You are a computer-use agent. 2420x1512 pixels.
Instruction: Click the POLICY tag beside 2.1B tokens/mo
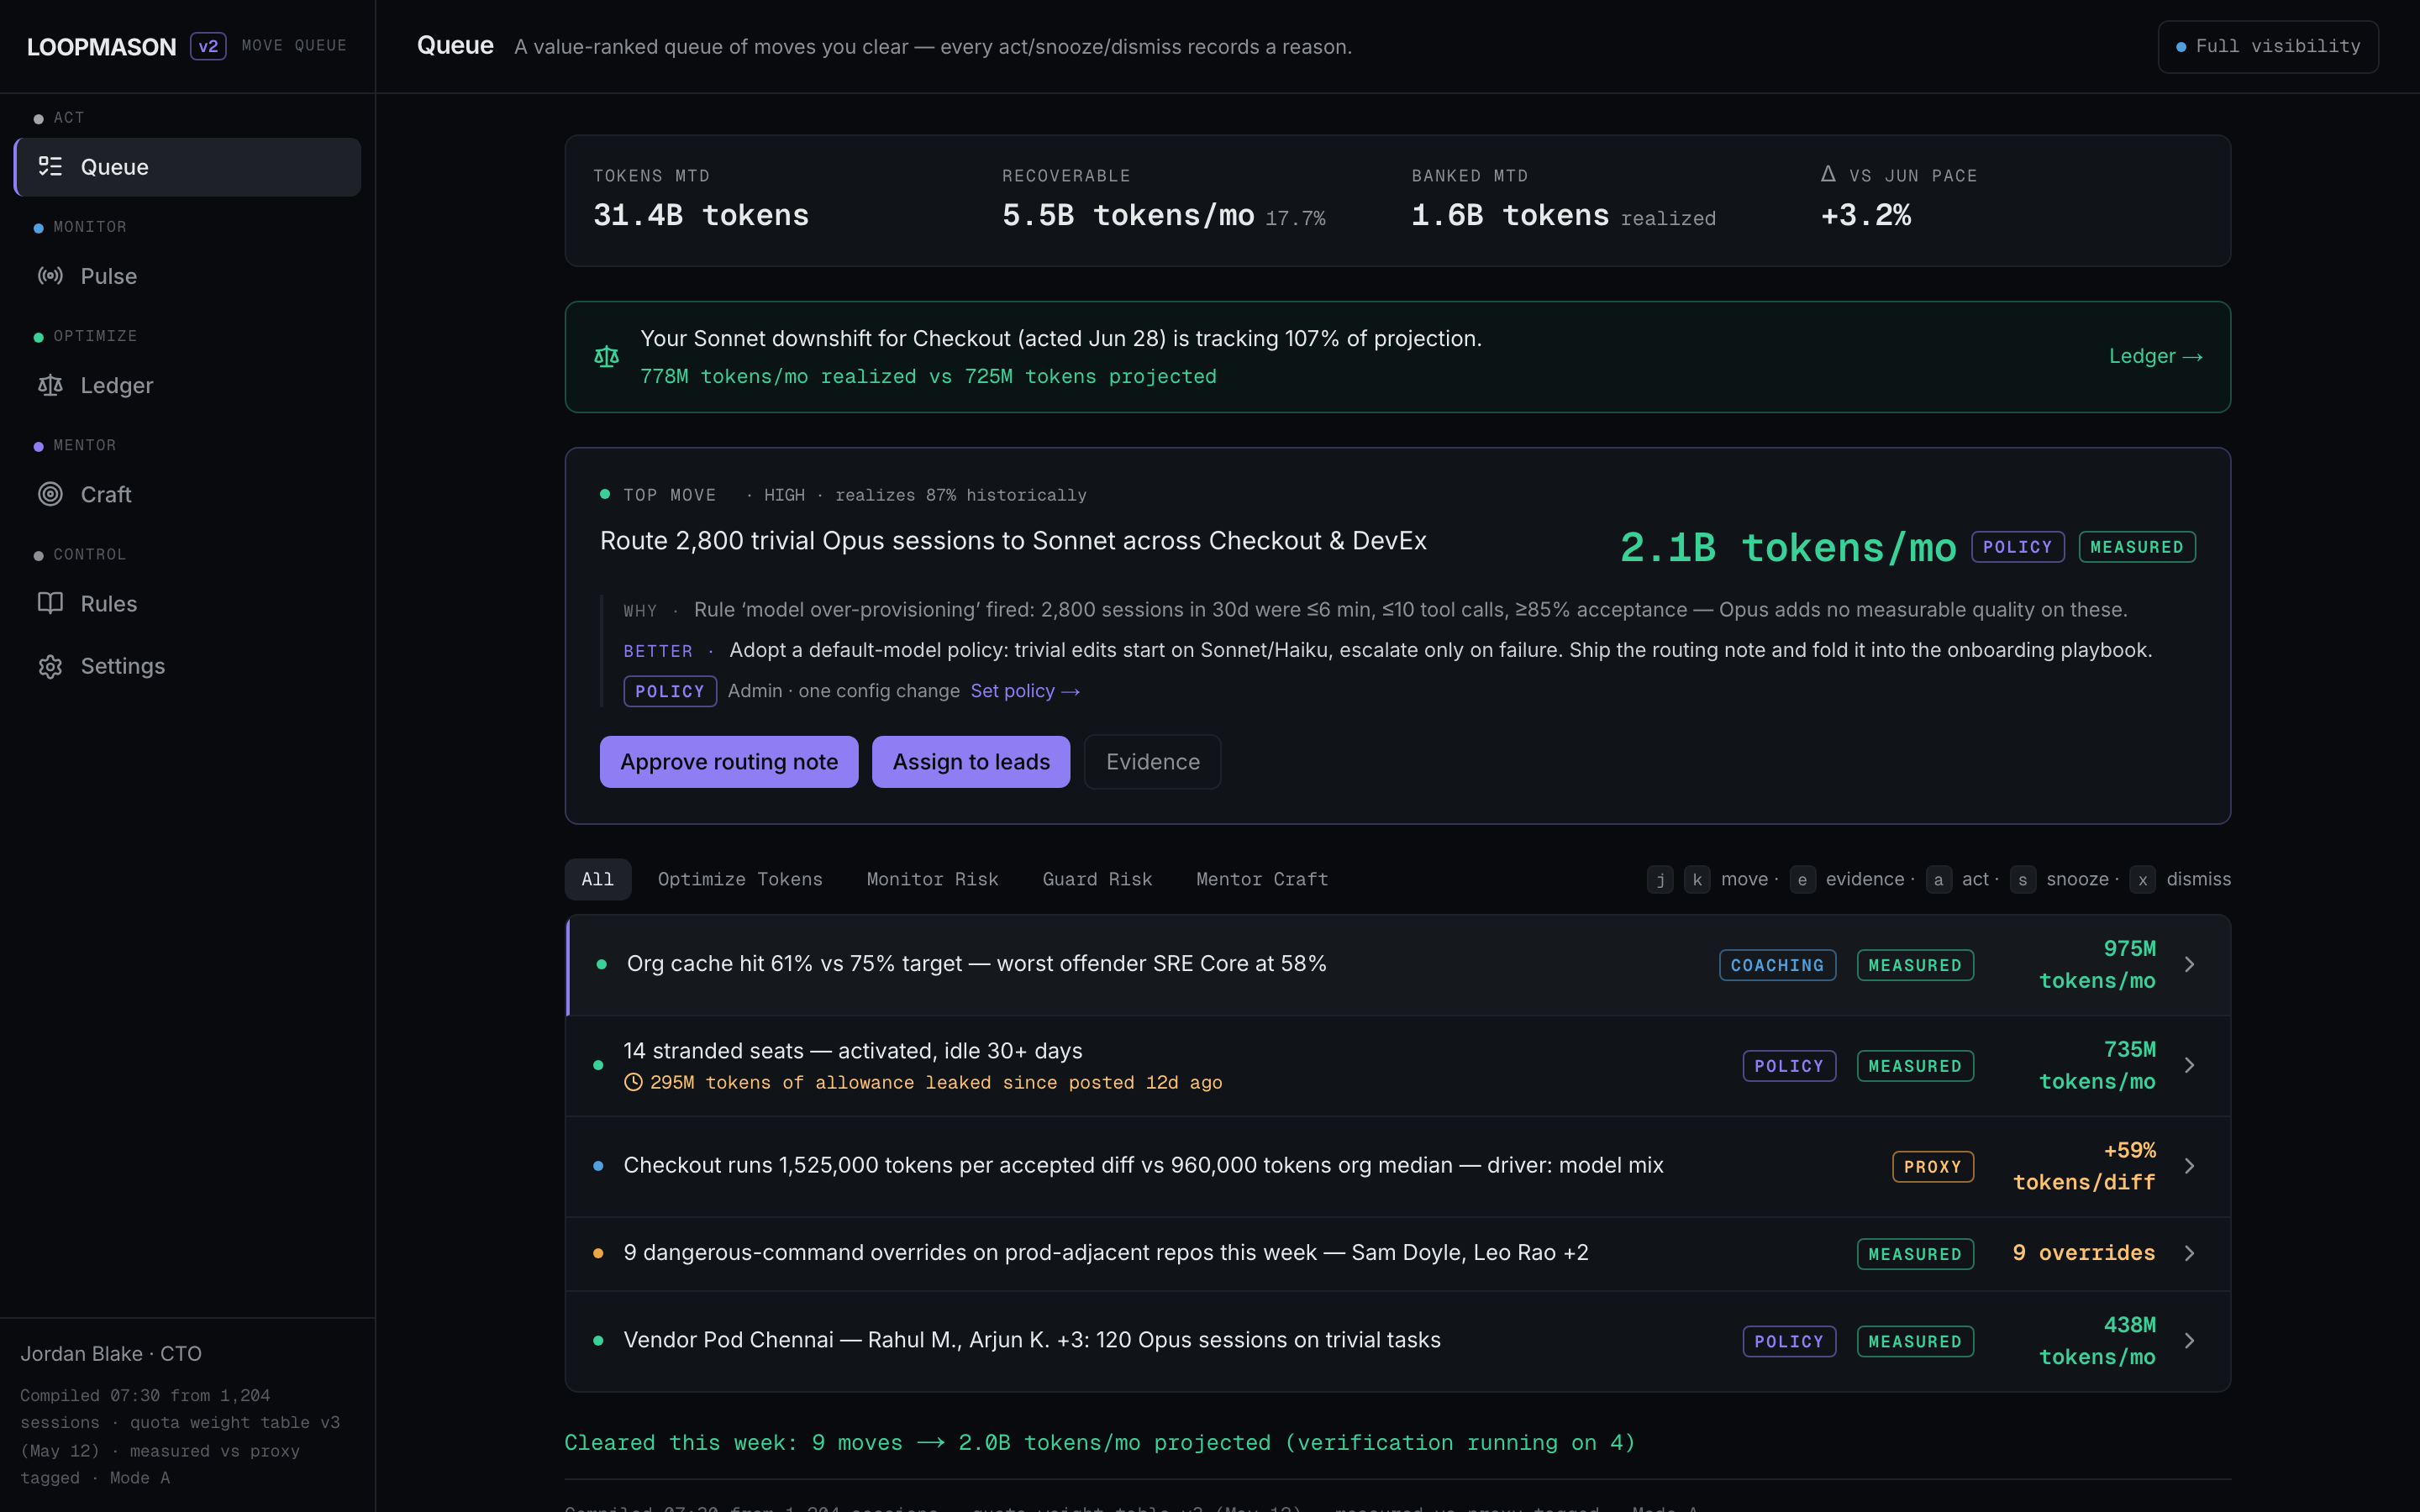(x=2018, y=547)
